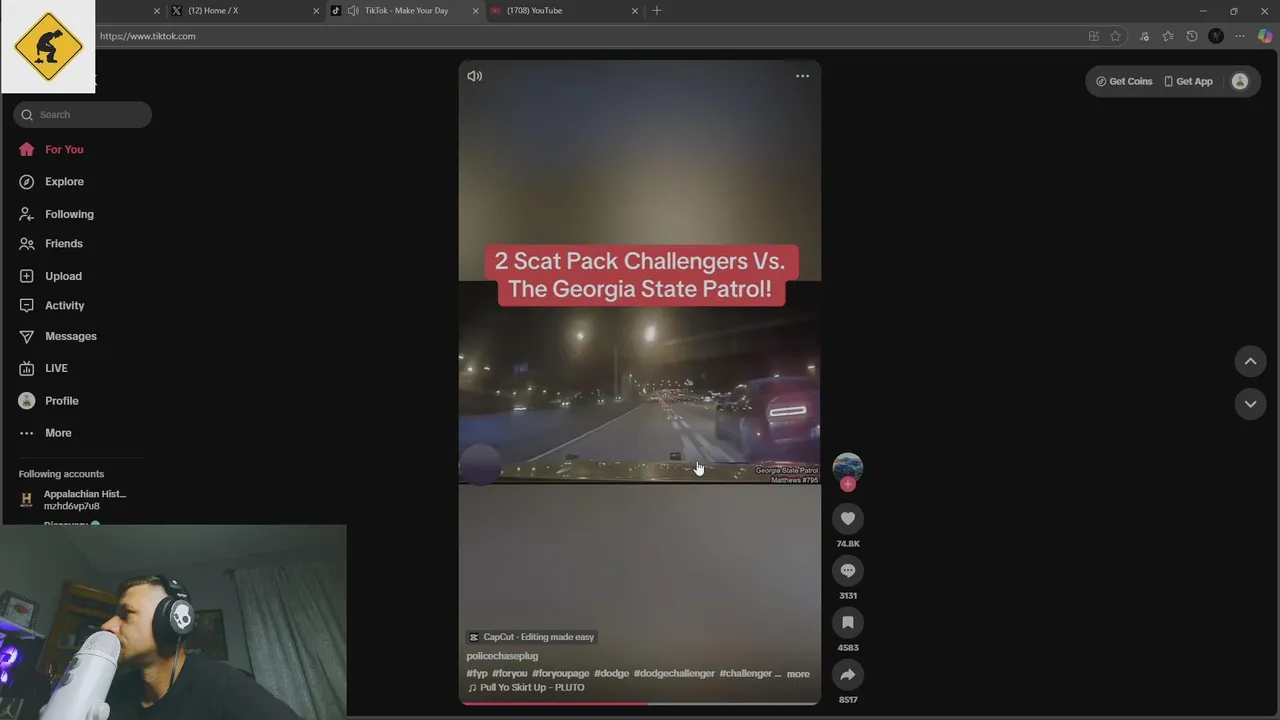The height and width of the screenshot is (720, 1280).
Task: Click the 'CapCut - Editing made easy' tag
Action: point(532,637)
